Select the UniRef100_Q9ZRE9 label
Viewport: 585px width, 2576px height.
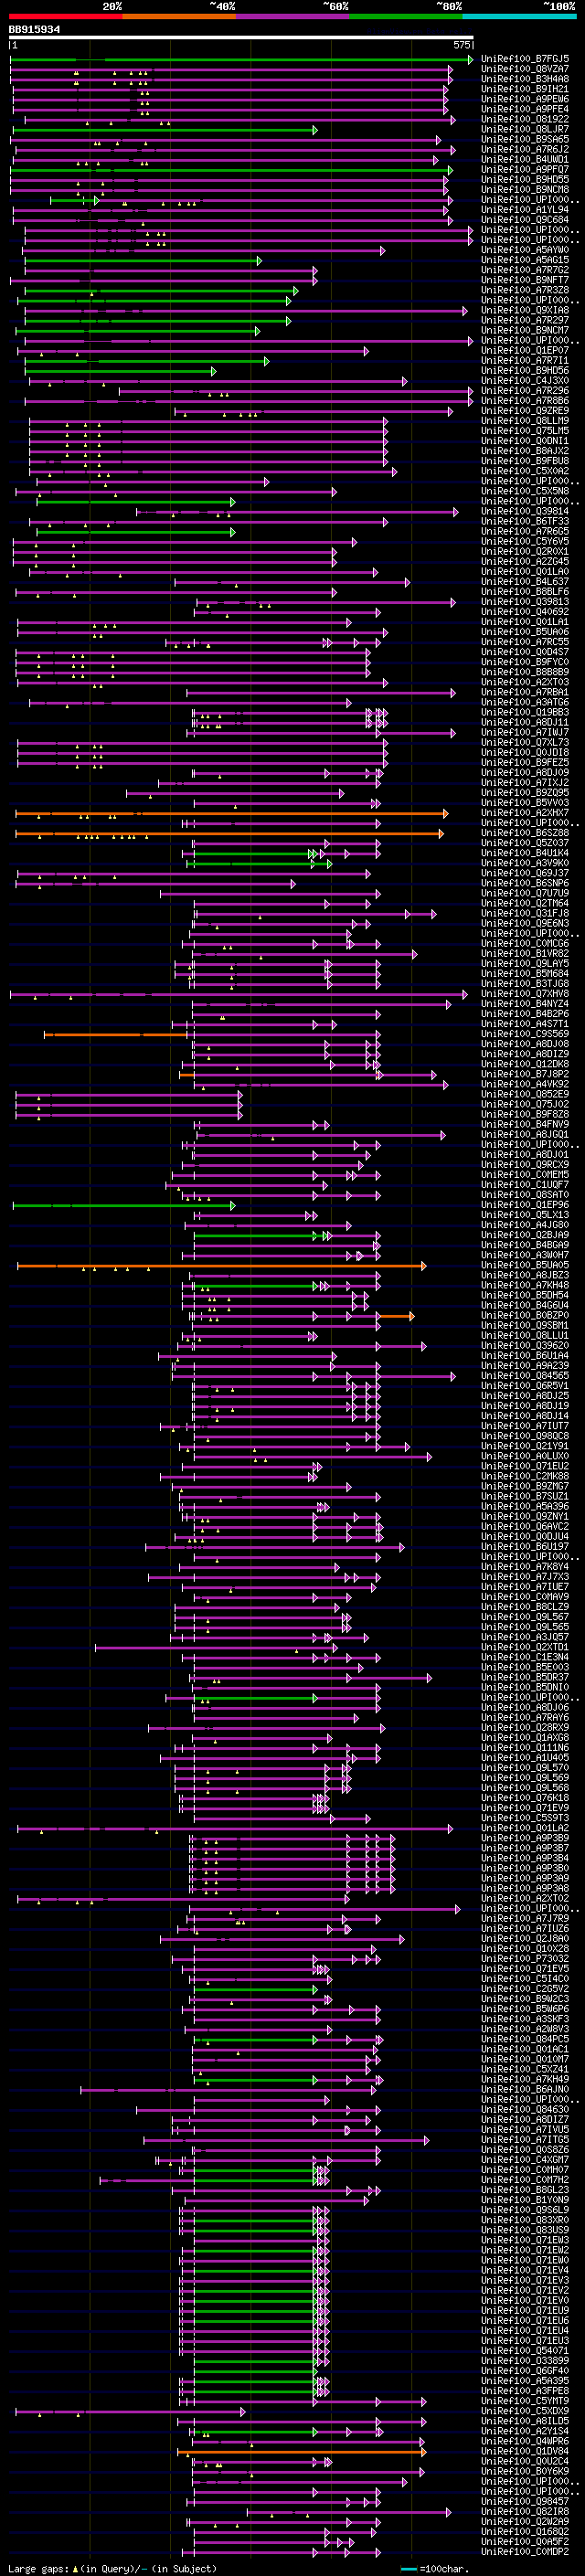point(525,411)
